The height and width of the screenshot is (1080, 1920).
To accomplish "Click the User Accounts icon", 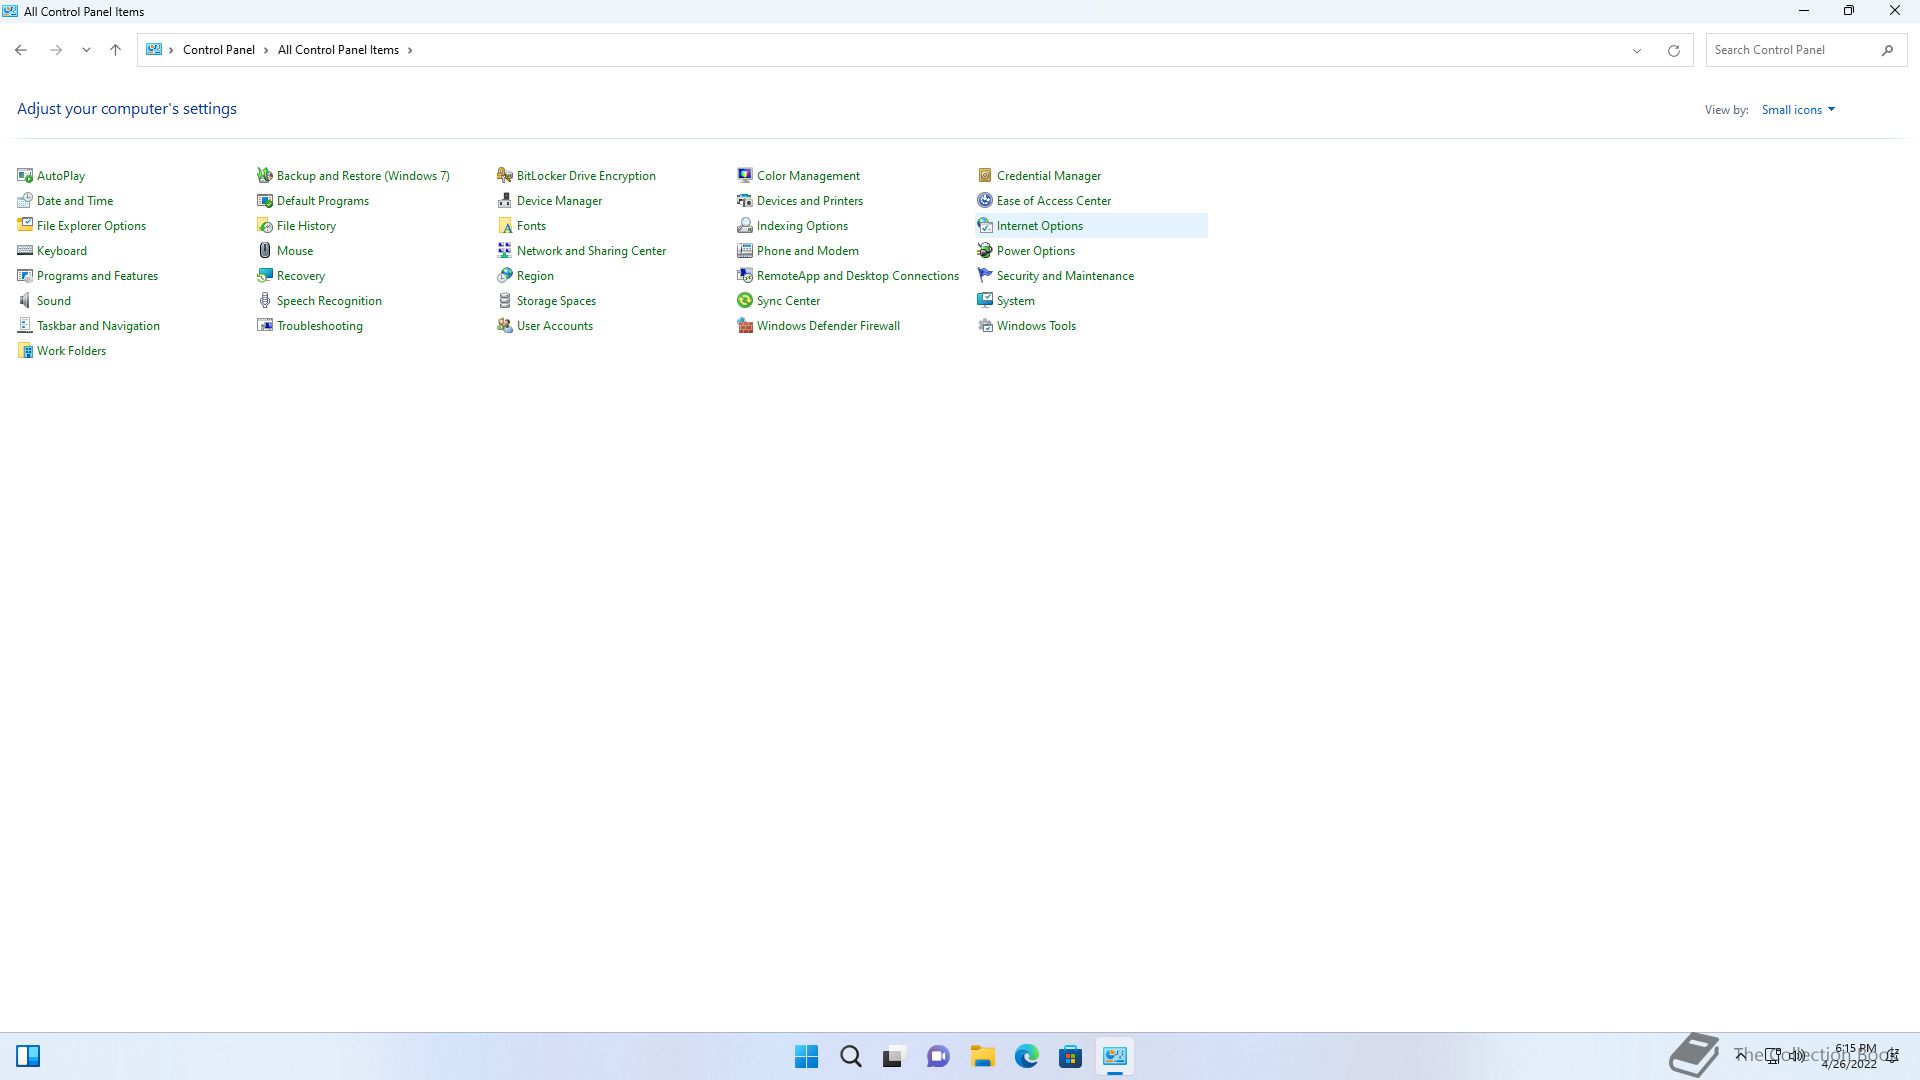I will [x=505, y=326].
